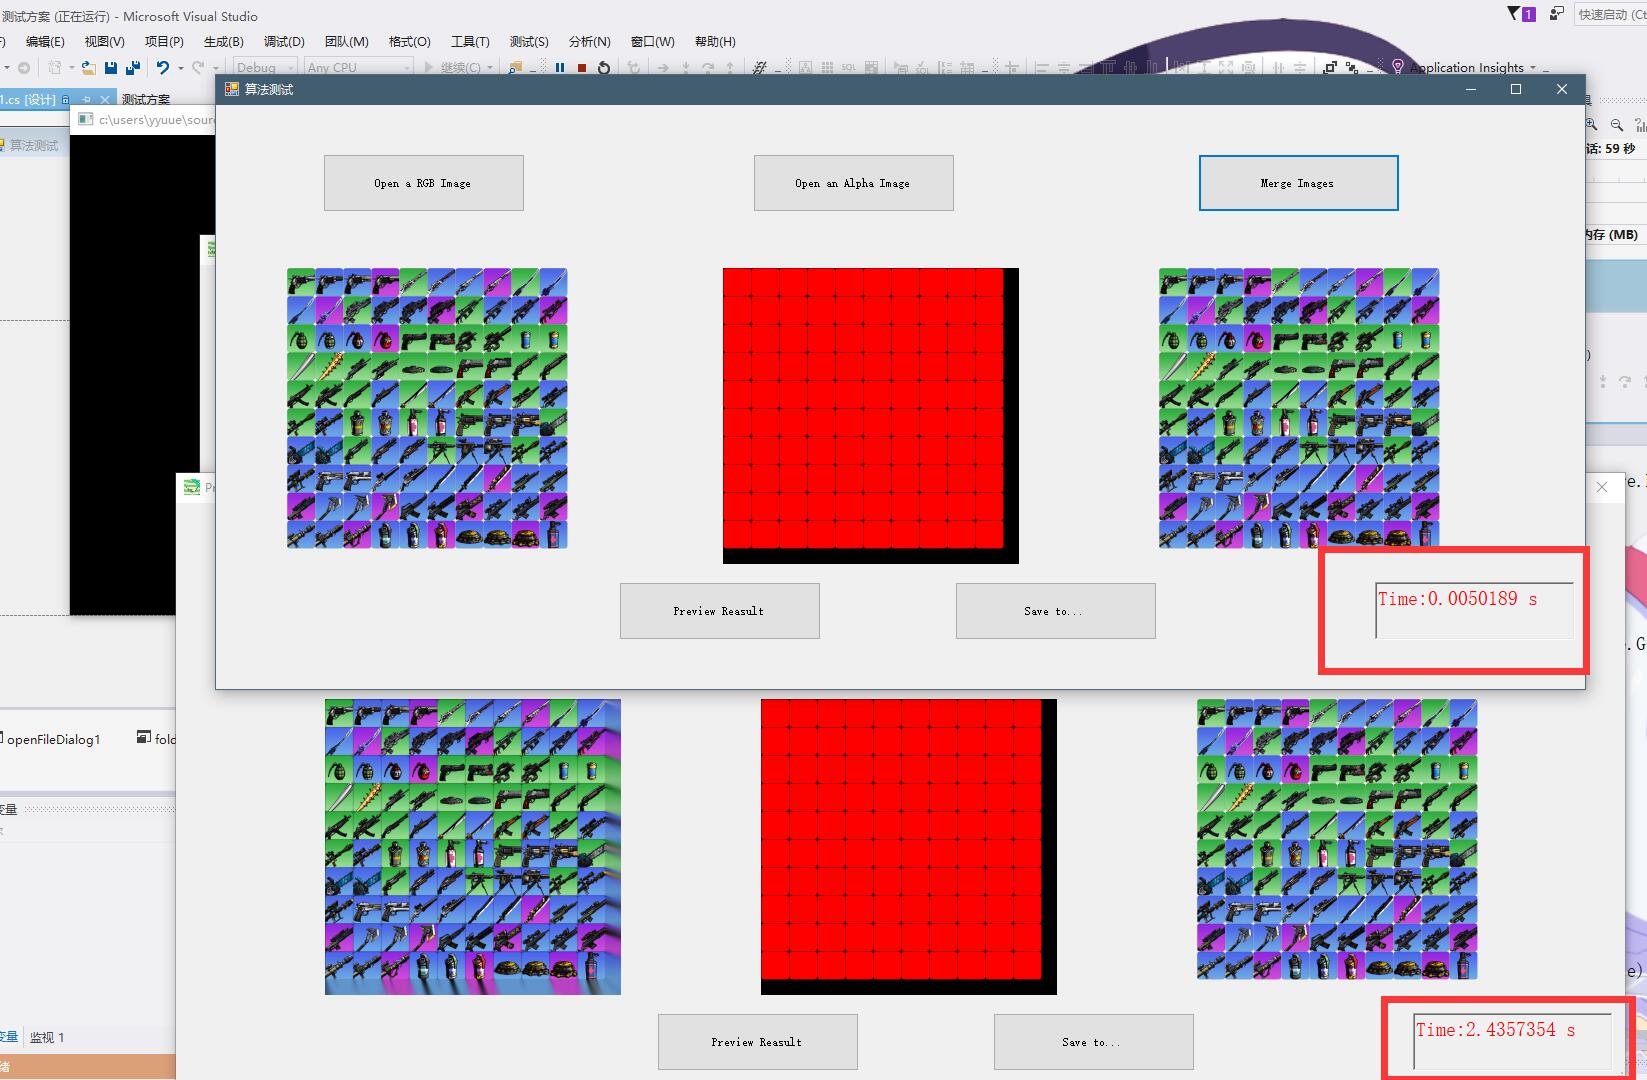Maximize the 算法测试 window
The image size is (1647, 1080).
coord(1516,89)
